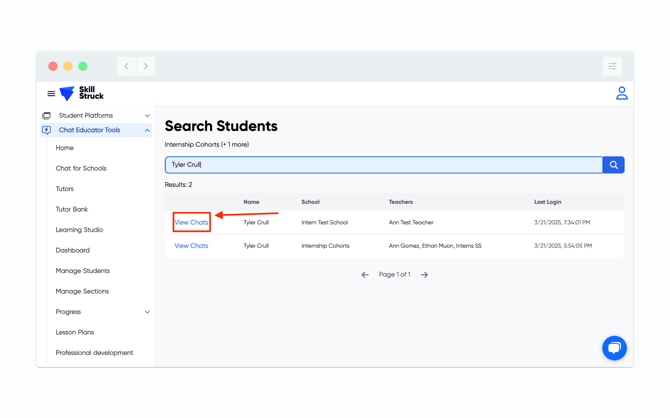The height and width of the screenshot is (418, 670).
Task: Open the user profile icon
Action: (x=621, y=93)
